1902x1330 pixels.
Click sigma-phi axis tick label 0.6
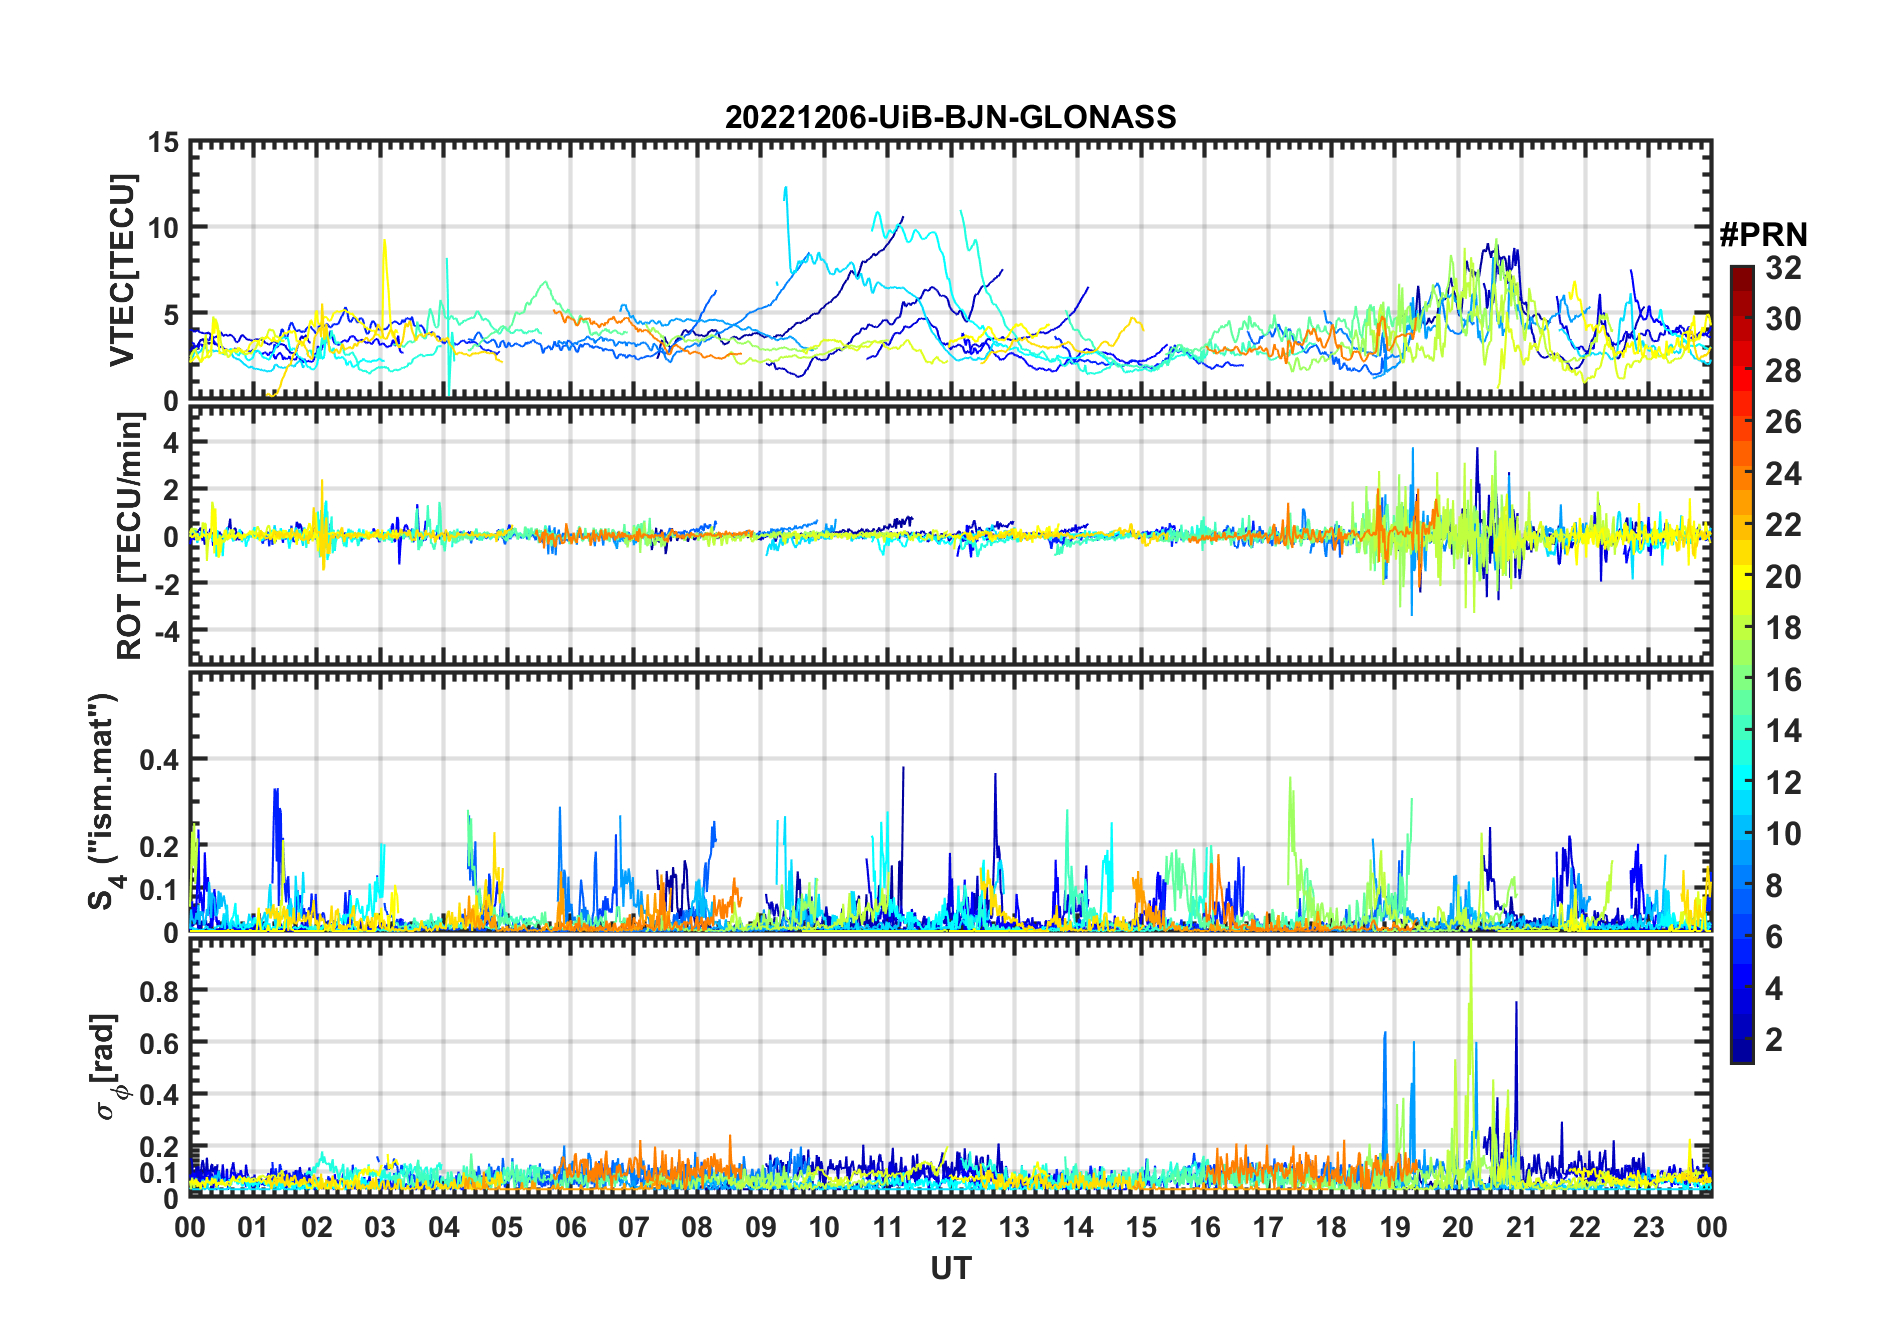pos(159,1043)
